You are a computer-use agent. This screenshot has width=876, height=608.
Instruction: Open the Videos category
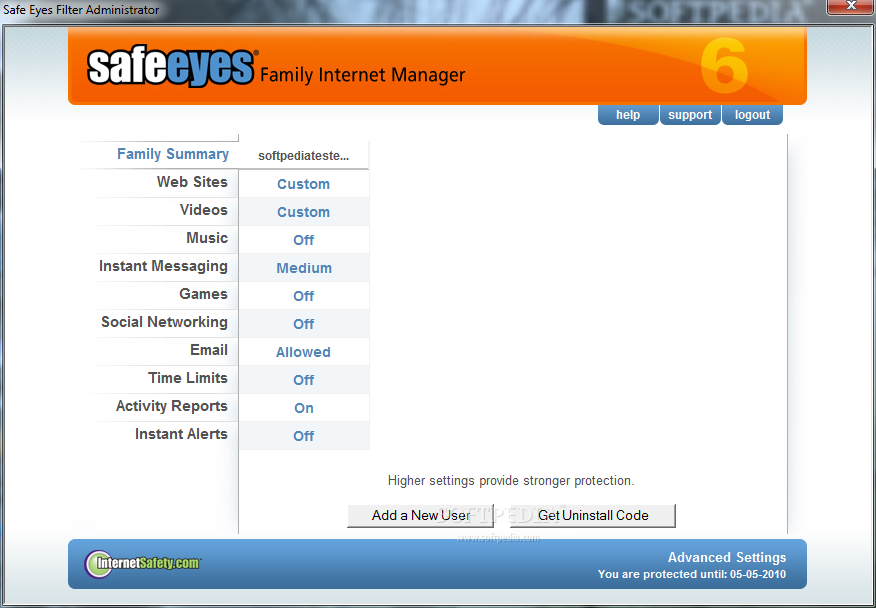point(203,210)
